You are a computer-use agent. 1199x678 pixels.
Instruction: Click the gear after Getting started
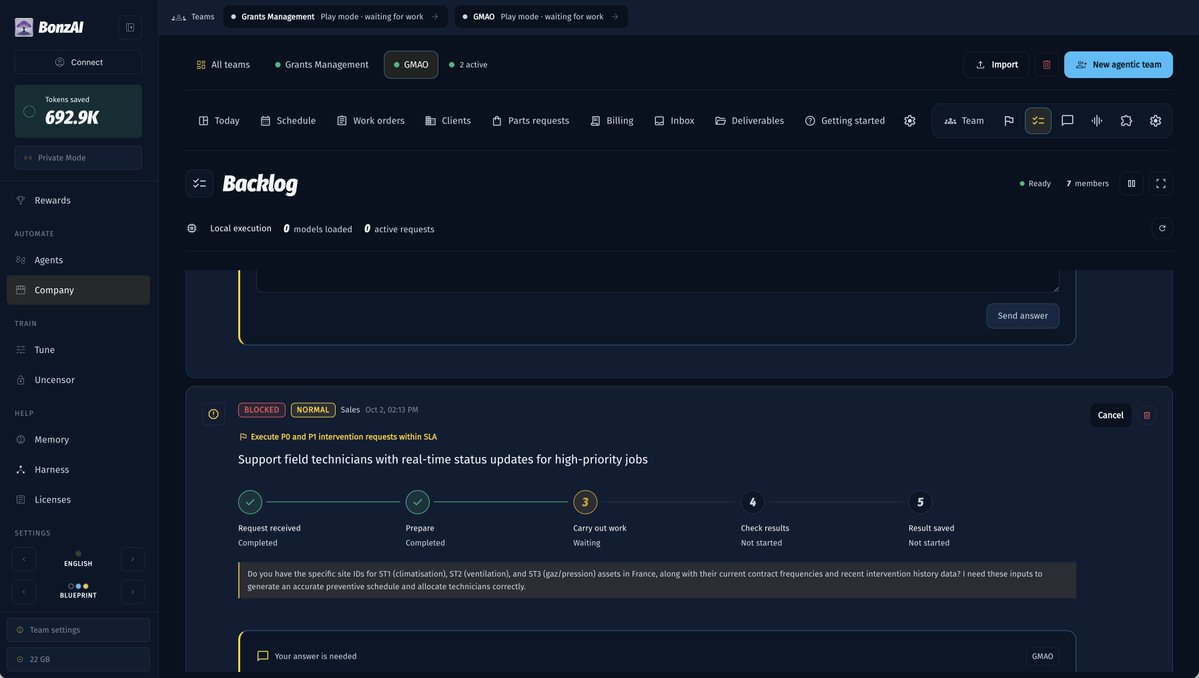coord(909,121)
